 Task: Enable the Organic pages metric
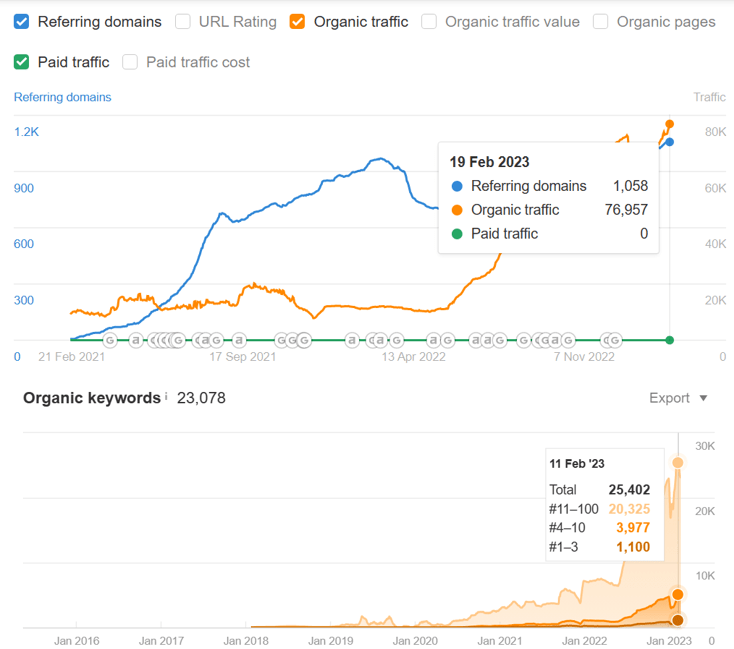(601, 21)
